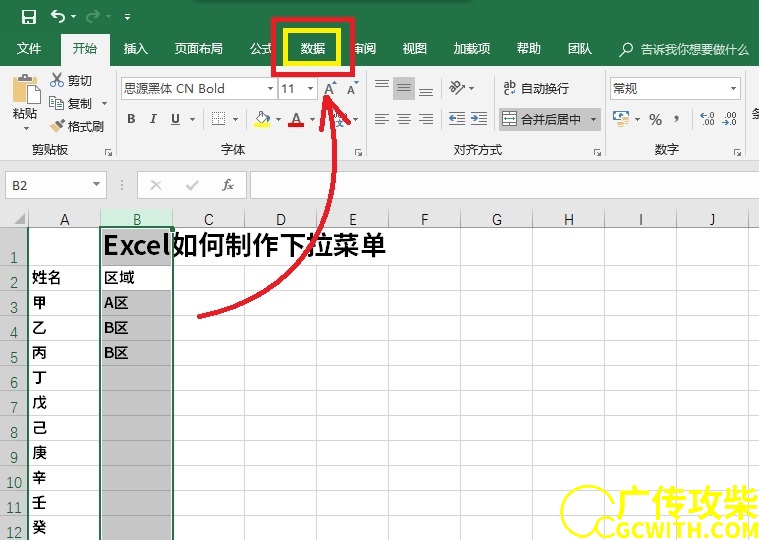Click the Cut (剪切) scissors icon
The height and width of the screenshot is (540, 759).
(57, 81)
